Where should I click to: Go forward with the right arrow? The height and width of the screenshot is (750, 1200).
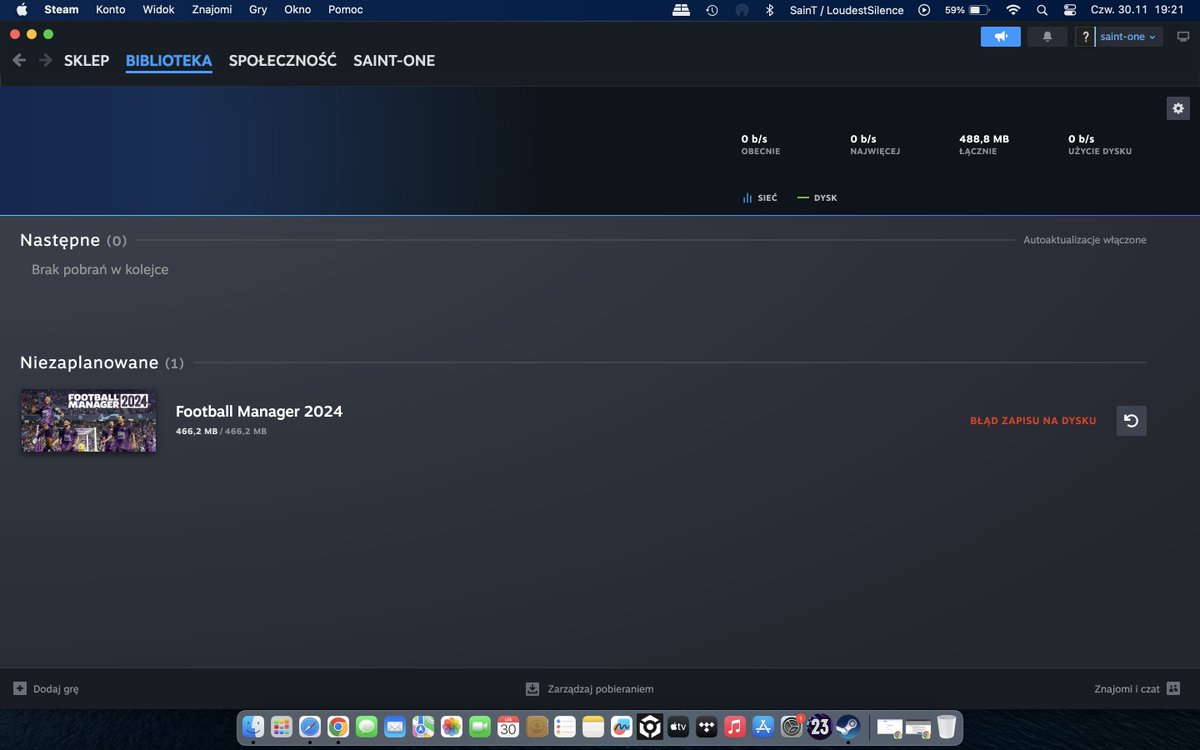tap(45, 60)
